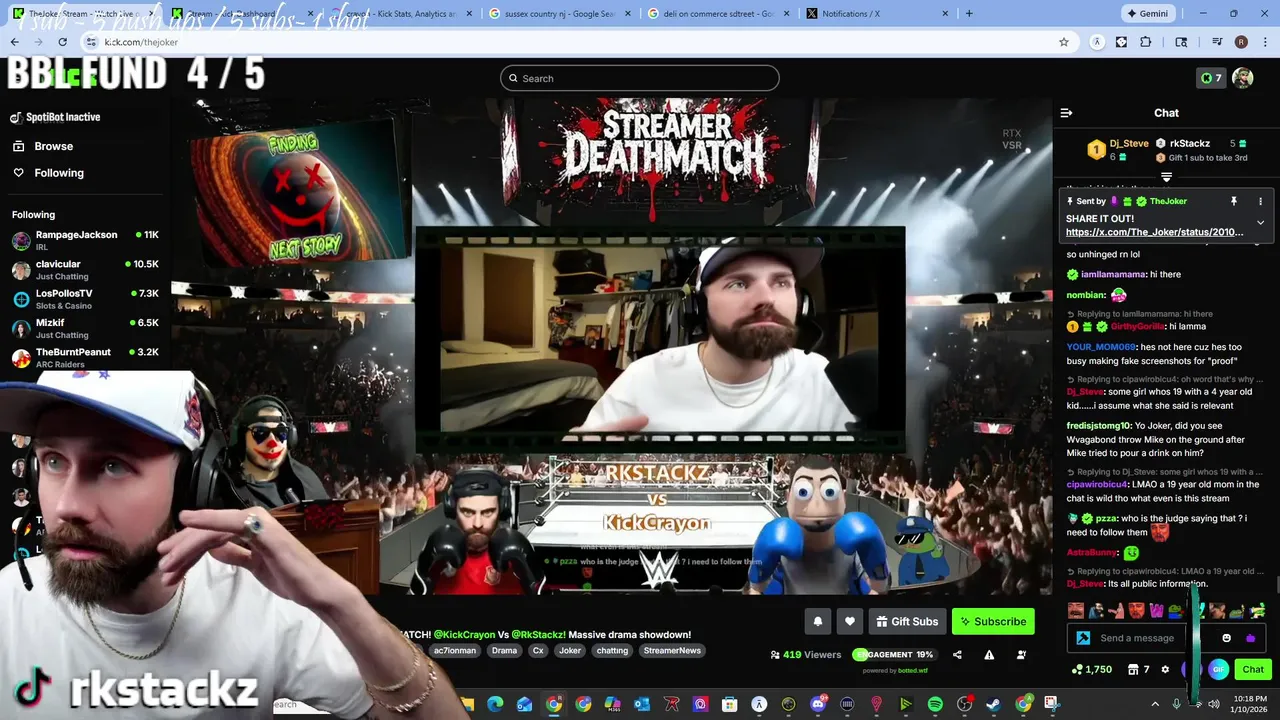Click the 419 Viewers count
Image resolution: width=1280 pixels, height=720 pixels.
click(x=806, y=655)
